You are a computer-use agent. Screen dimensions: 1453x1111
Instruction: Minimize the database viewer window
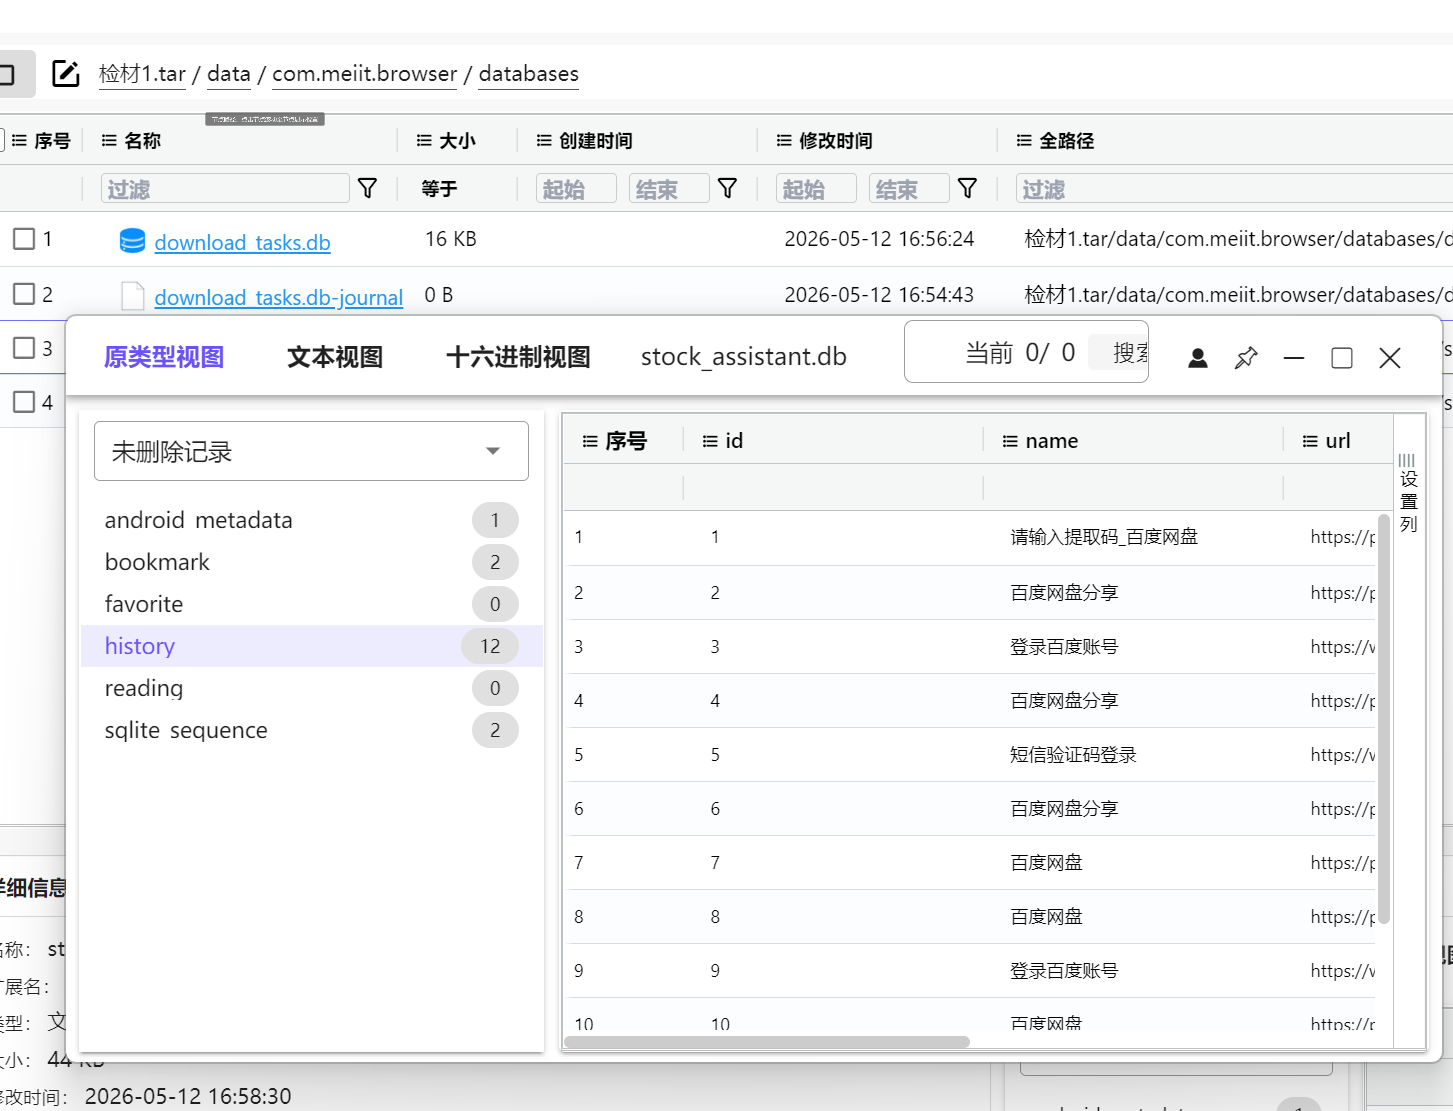(x=1294, y=358)
